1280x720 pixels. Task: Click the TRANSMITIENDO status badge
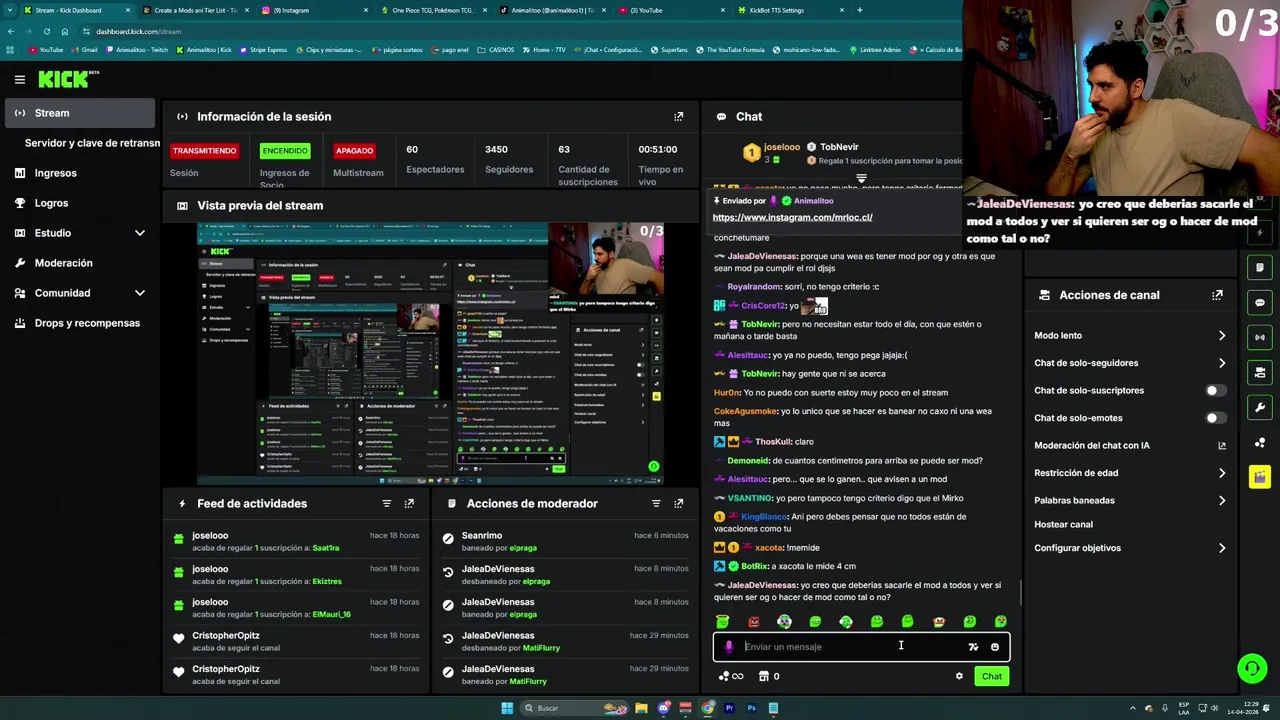click(204, 151)
